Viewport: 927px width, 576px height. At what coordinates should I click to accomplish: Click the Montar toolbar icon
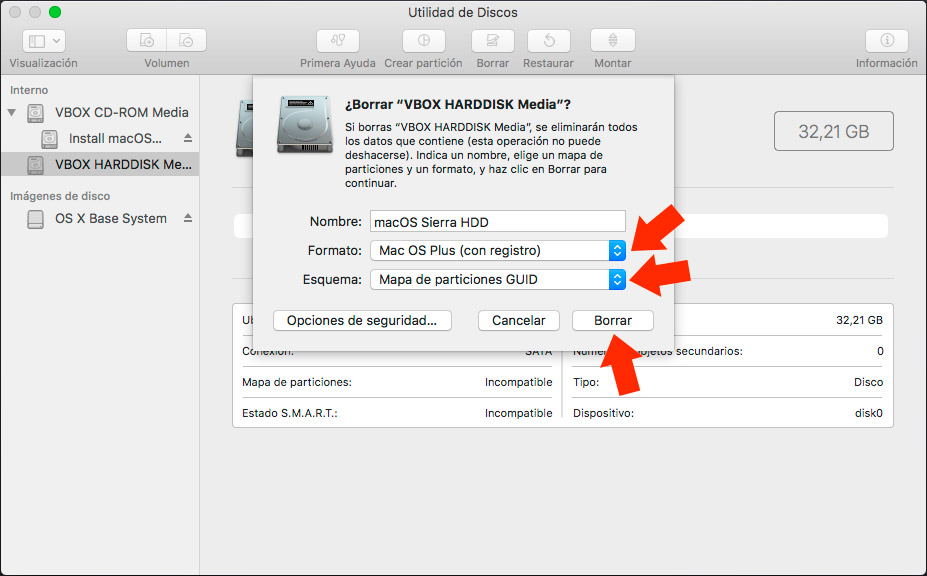coord(612,40)
